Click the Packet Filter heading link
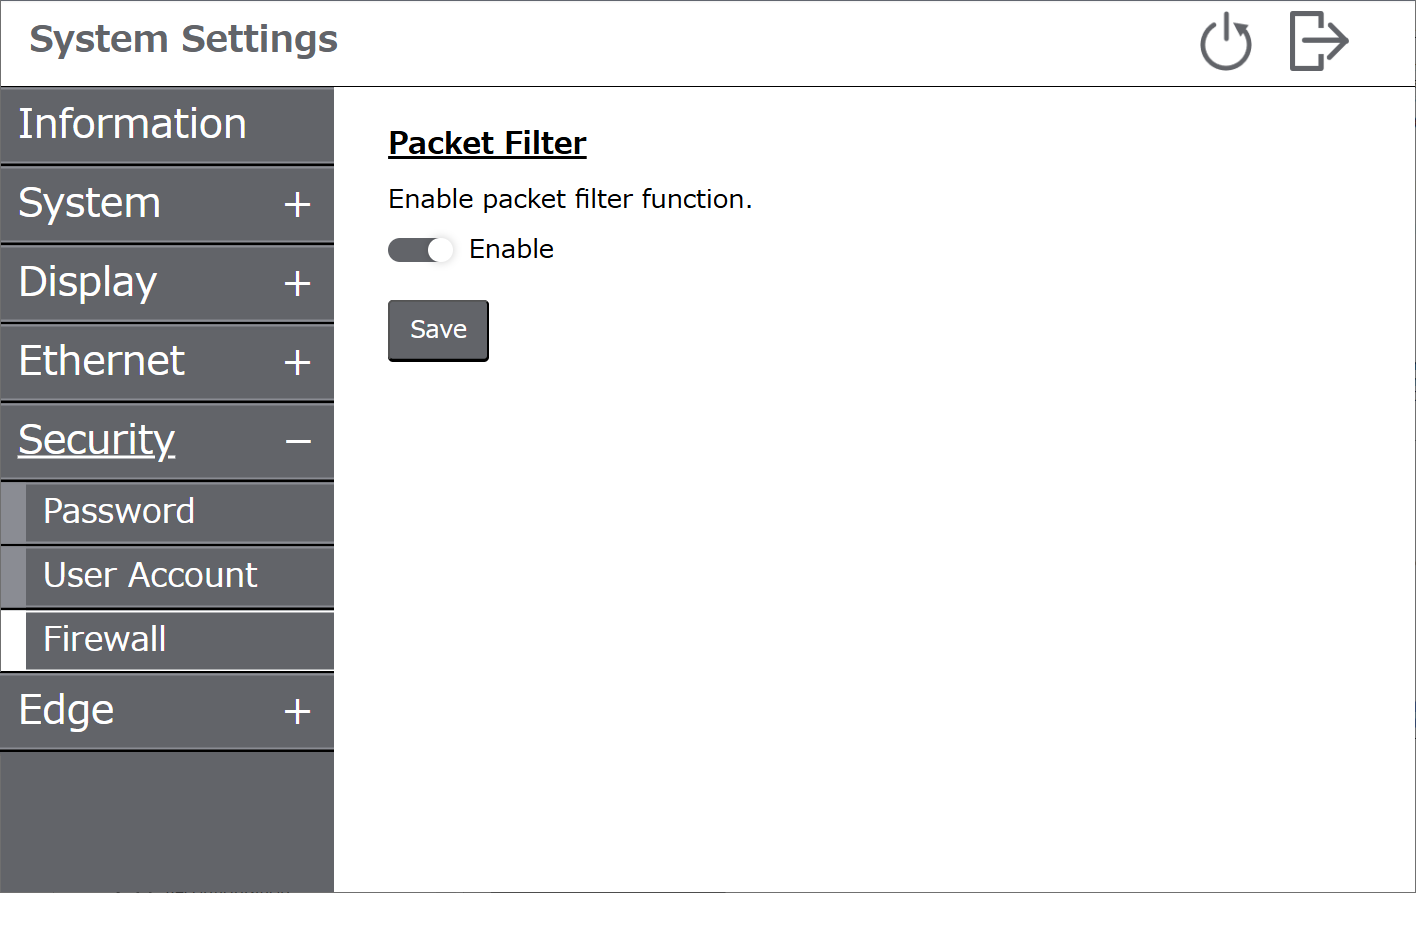This screenshot has width=1416, height=948. click(x=487, y=143)
